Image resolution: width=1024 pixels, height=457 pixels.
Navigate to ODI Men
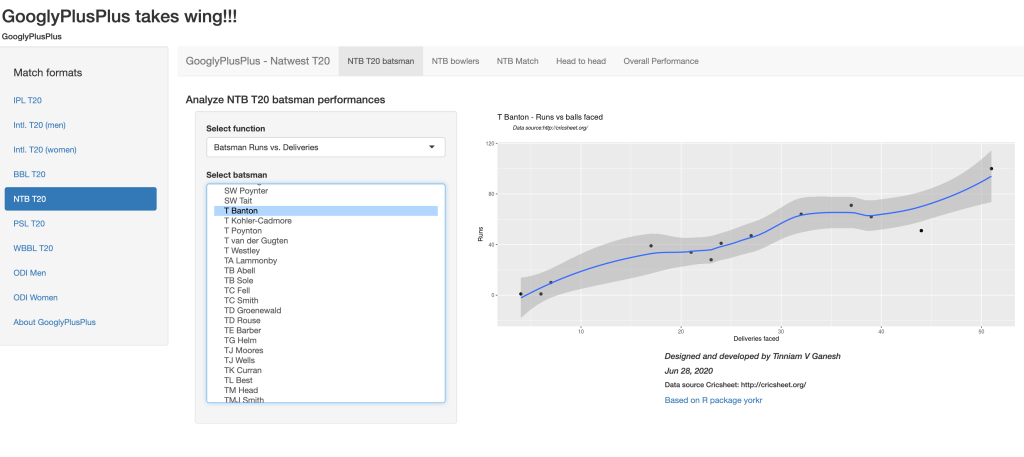pos(31,272)
